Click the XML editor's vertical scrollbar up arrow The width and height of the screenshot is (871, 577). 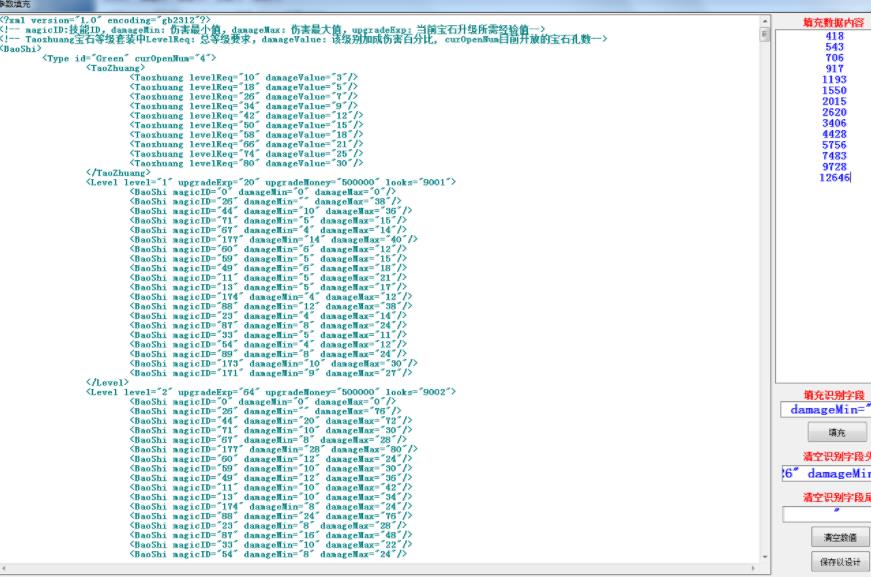[765, 21]
